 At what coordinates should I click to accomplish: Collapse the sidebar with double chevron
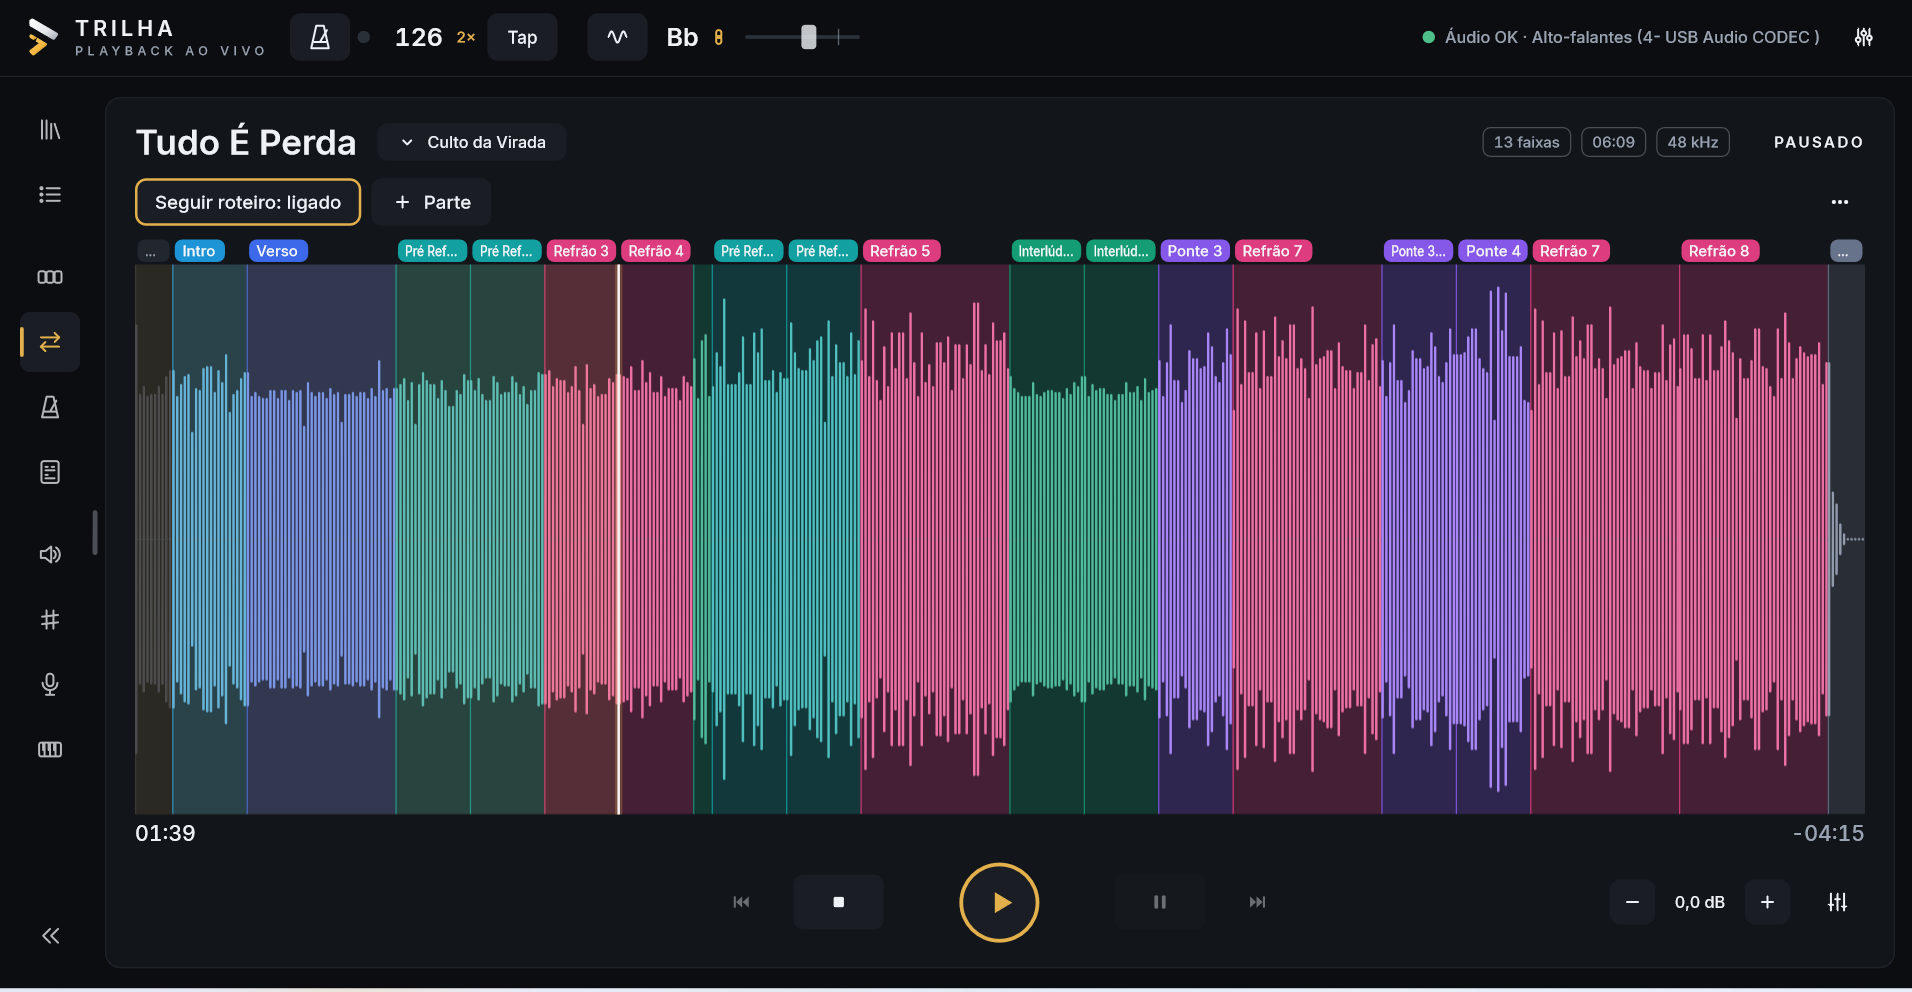pos(50,936)
